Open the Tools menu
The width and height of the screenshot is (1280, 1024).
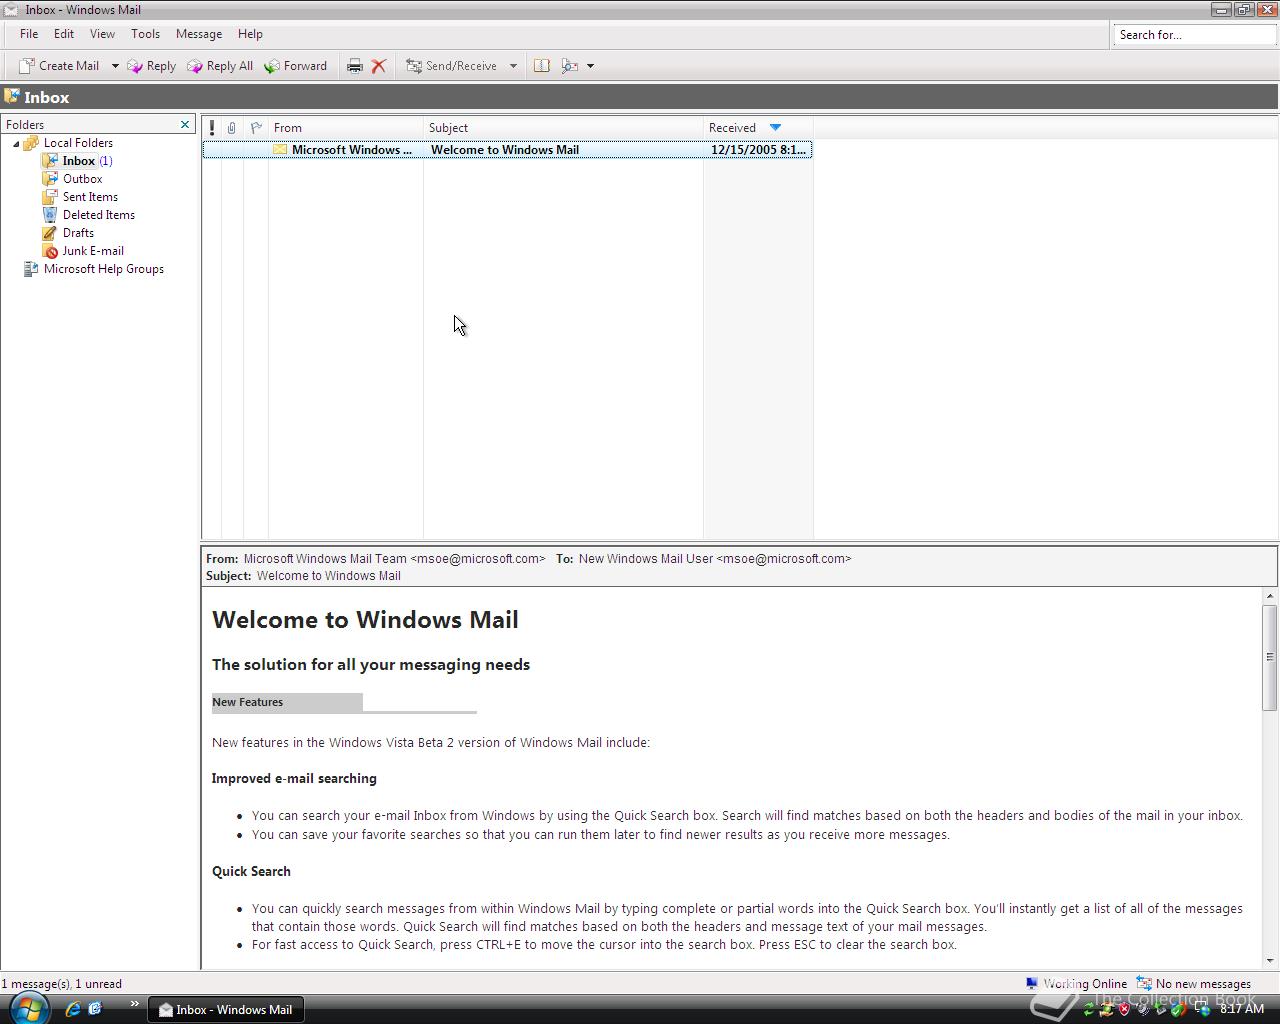[145, 34]
